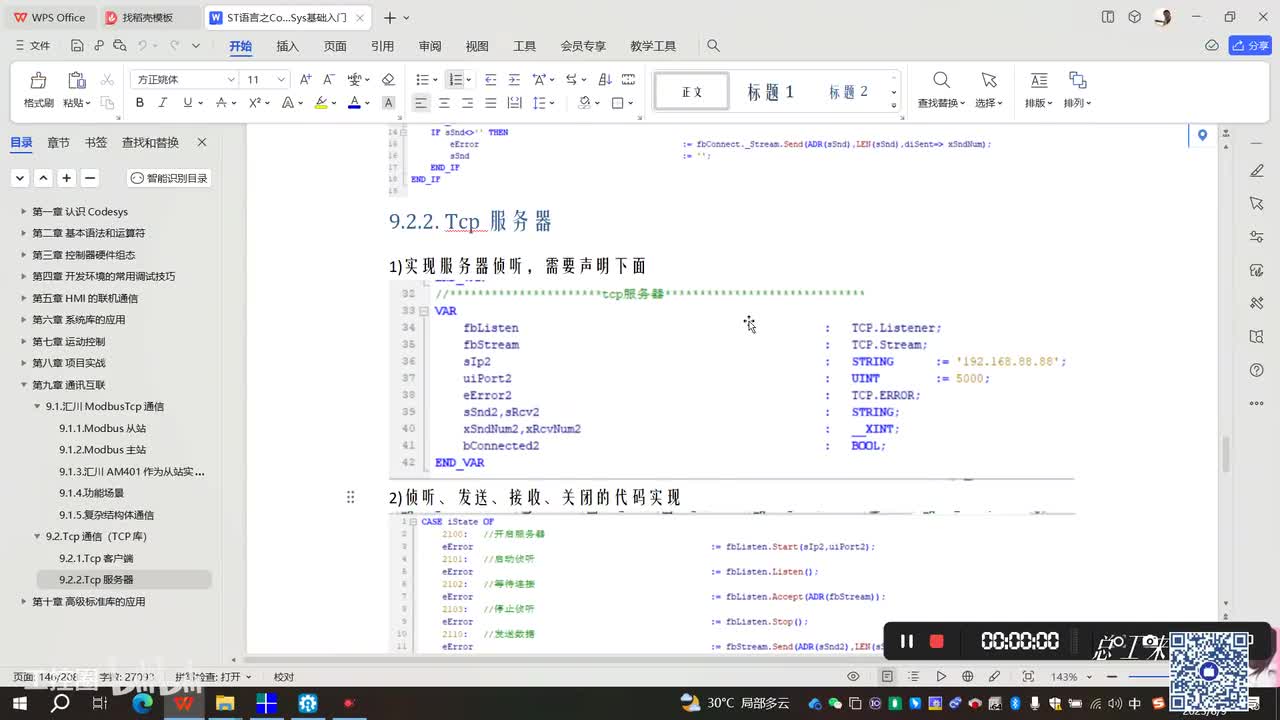The image size is (1280, 720).
Task: Click the Arrange (排列) icon
Action: pyautogui.click(x=1077, y=80)
